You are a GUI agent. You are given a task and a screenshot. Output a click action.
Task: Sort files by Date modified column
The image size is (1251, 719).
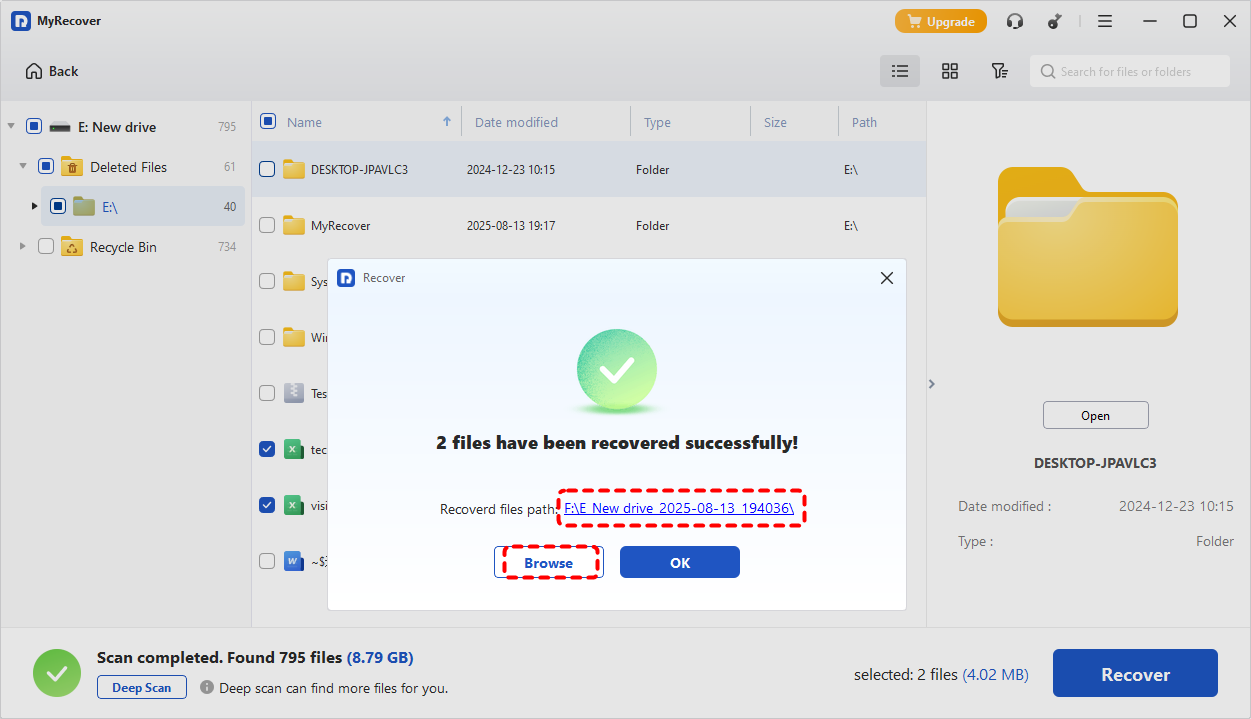(x=516, y=122)
